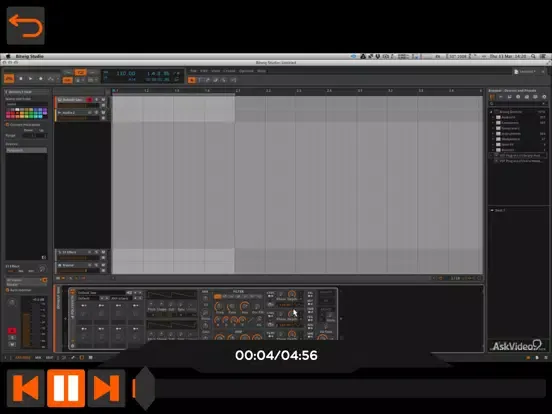Select the Knife tool
552x414 pixels.
[224, 80]
